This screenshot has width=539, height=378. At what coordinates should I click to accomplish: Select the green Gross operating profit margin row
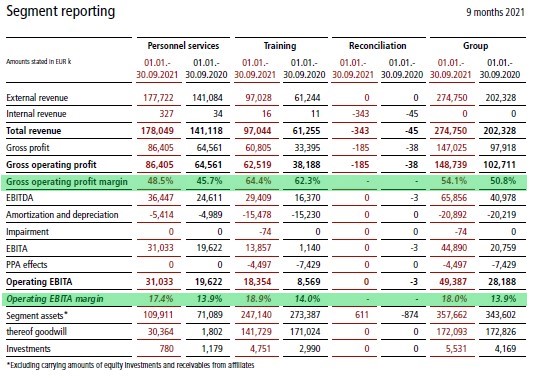(263, 181)
